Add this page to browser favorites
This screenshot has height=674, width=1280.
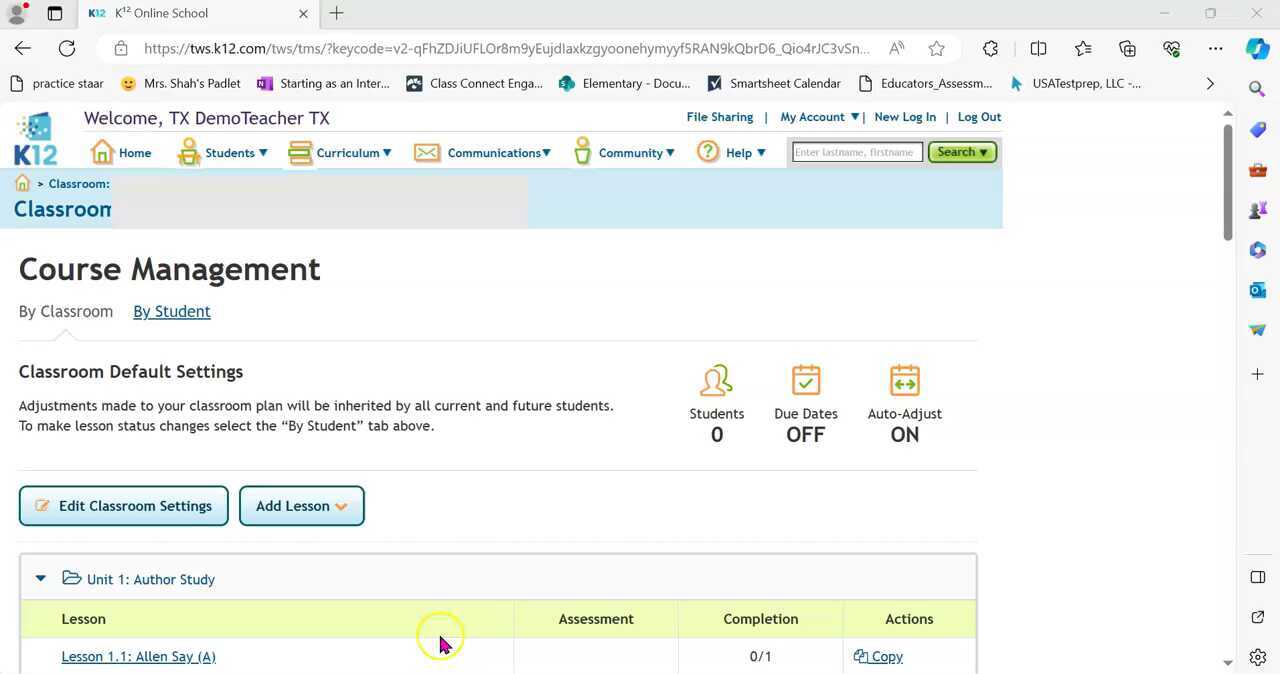936,48
